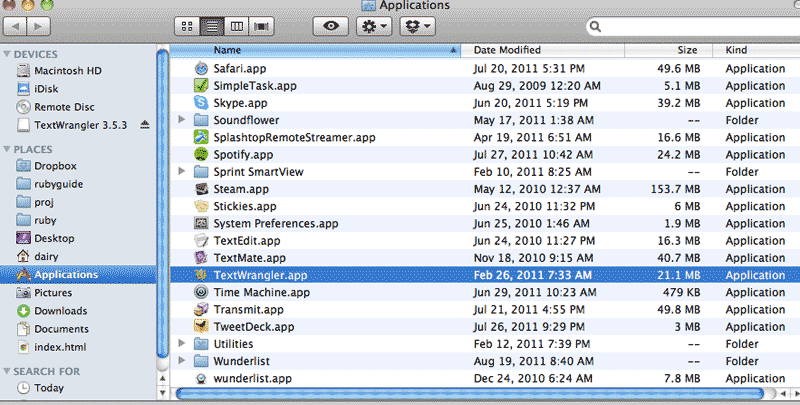Switch to Cover Flow view
800x405 pixels.
tap(262, 26)
